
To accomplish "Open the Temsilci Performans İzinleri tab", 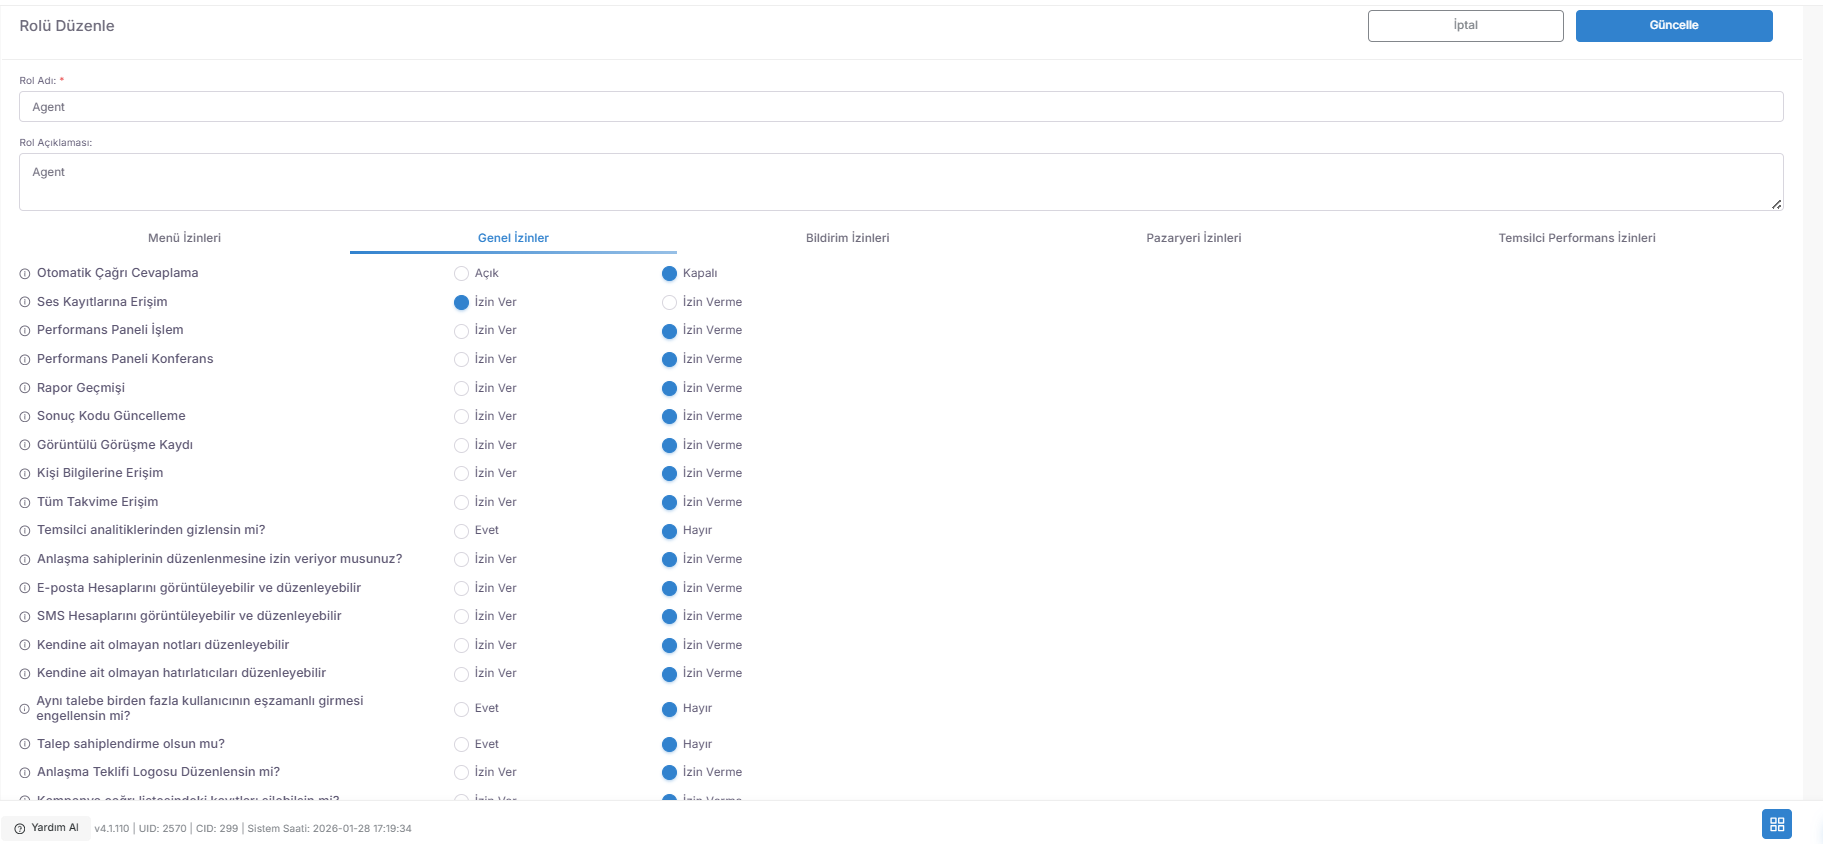I will click(1577, 238).
